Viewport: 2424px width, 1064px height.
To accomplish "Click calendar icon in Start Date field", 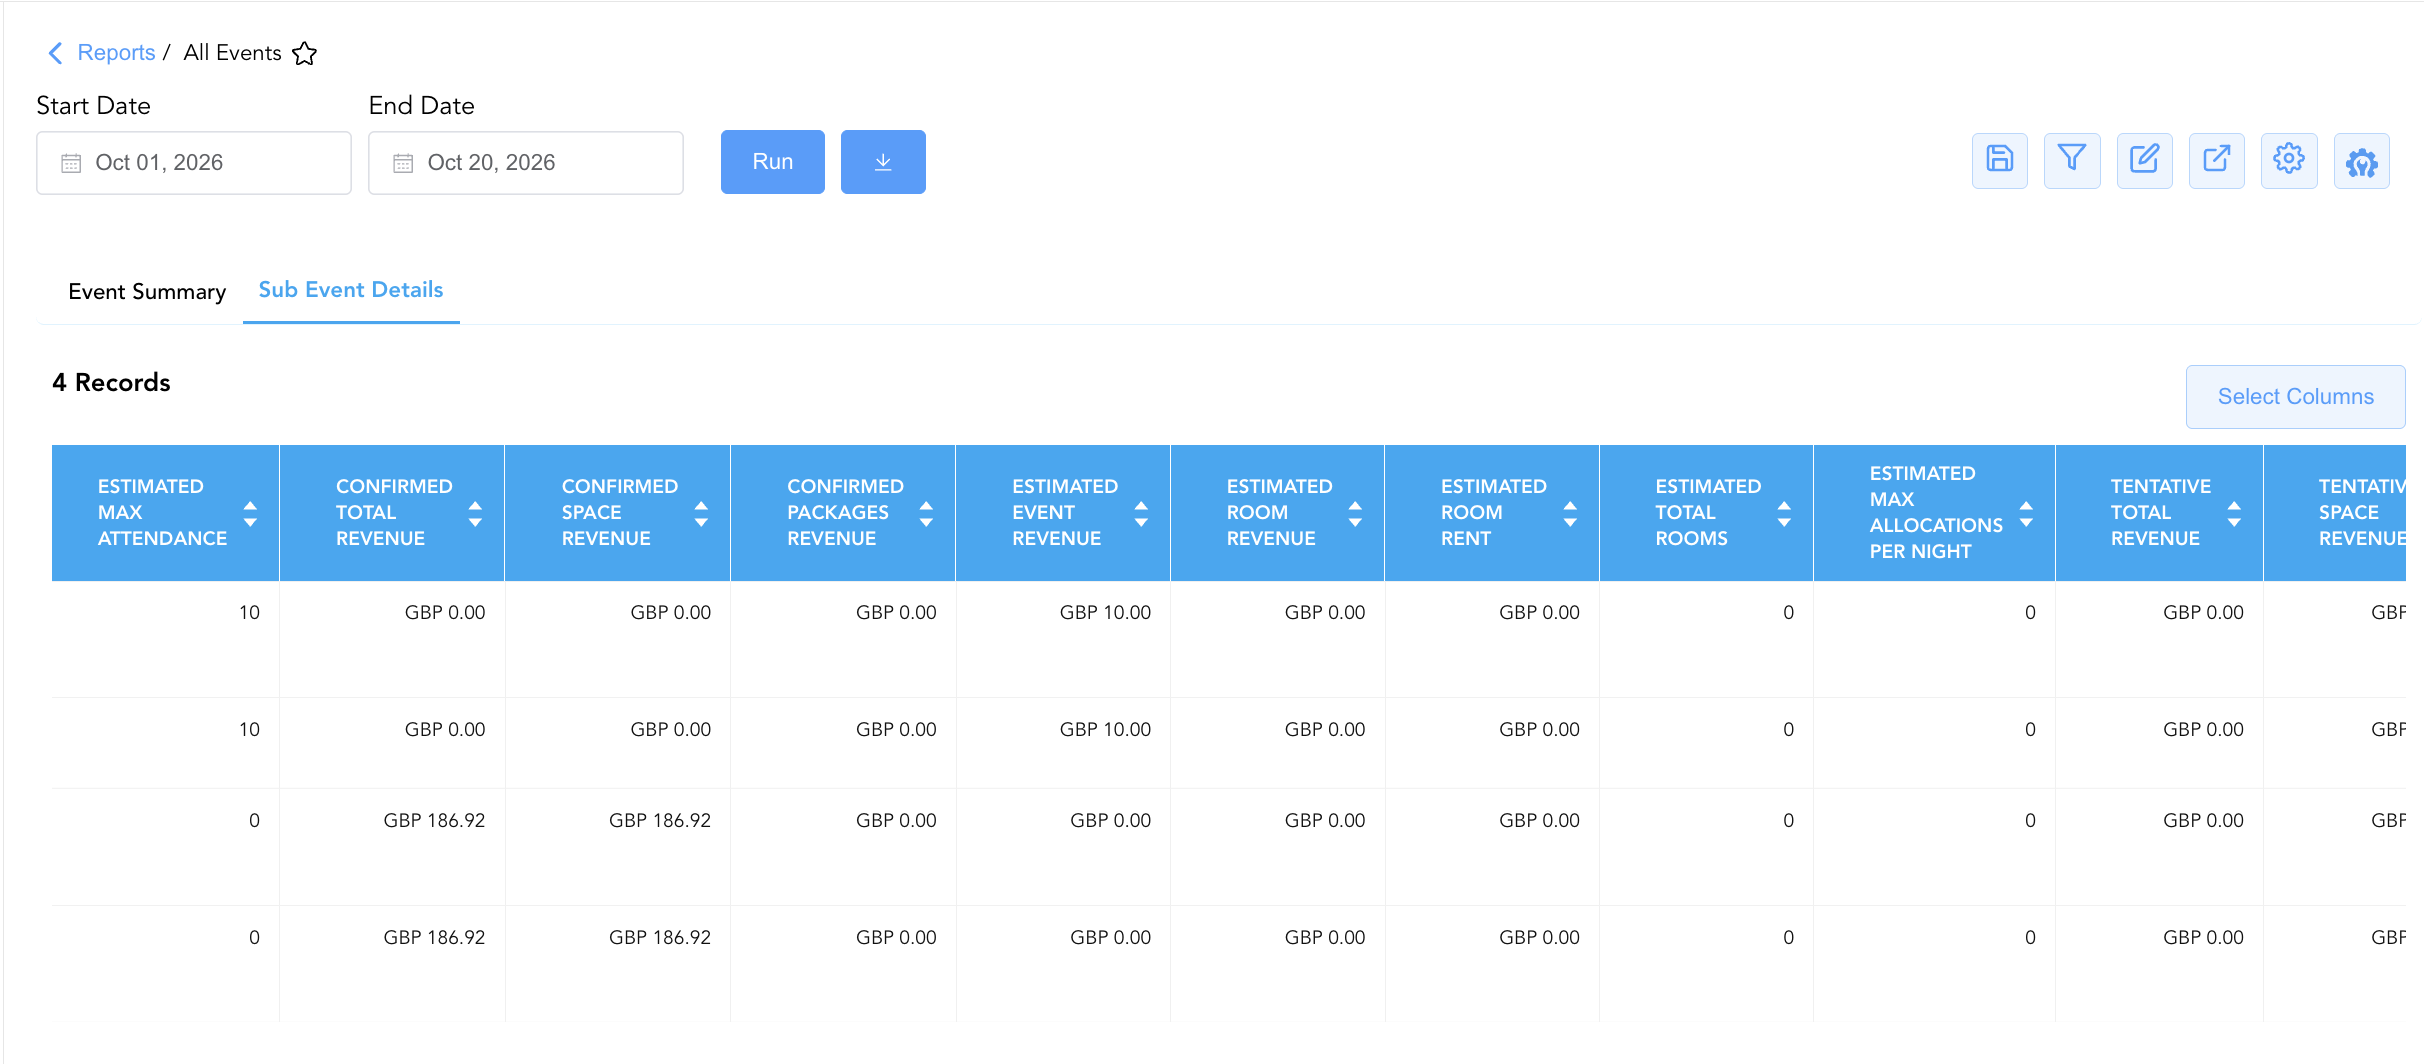I will click(x=71, y=163).
